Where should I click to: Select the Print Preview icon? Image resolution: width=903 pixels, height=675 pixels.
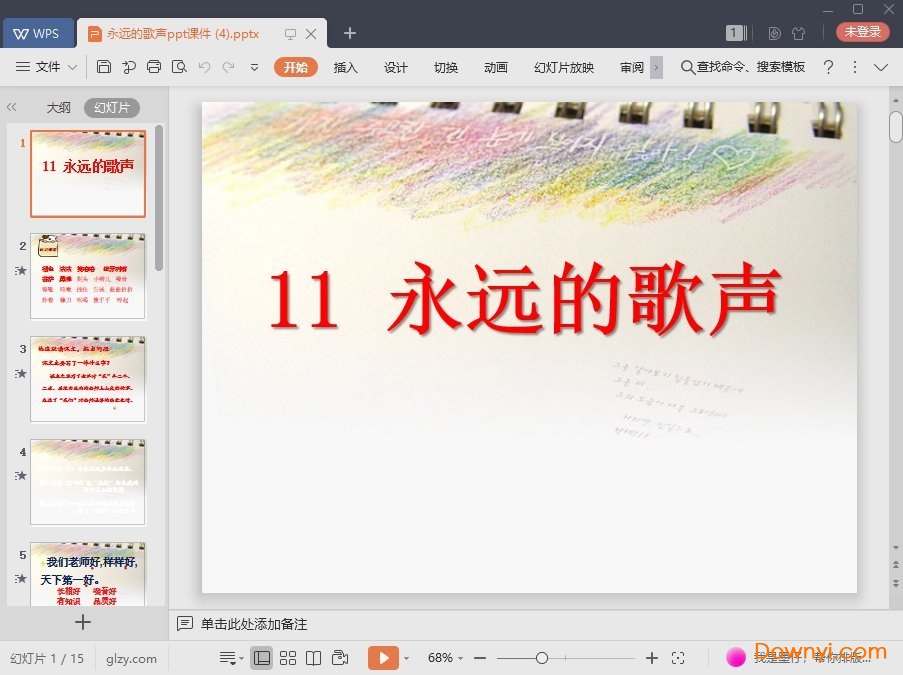(x=180, y=67)
